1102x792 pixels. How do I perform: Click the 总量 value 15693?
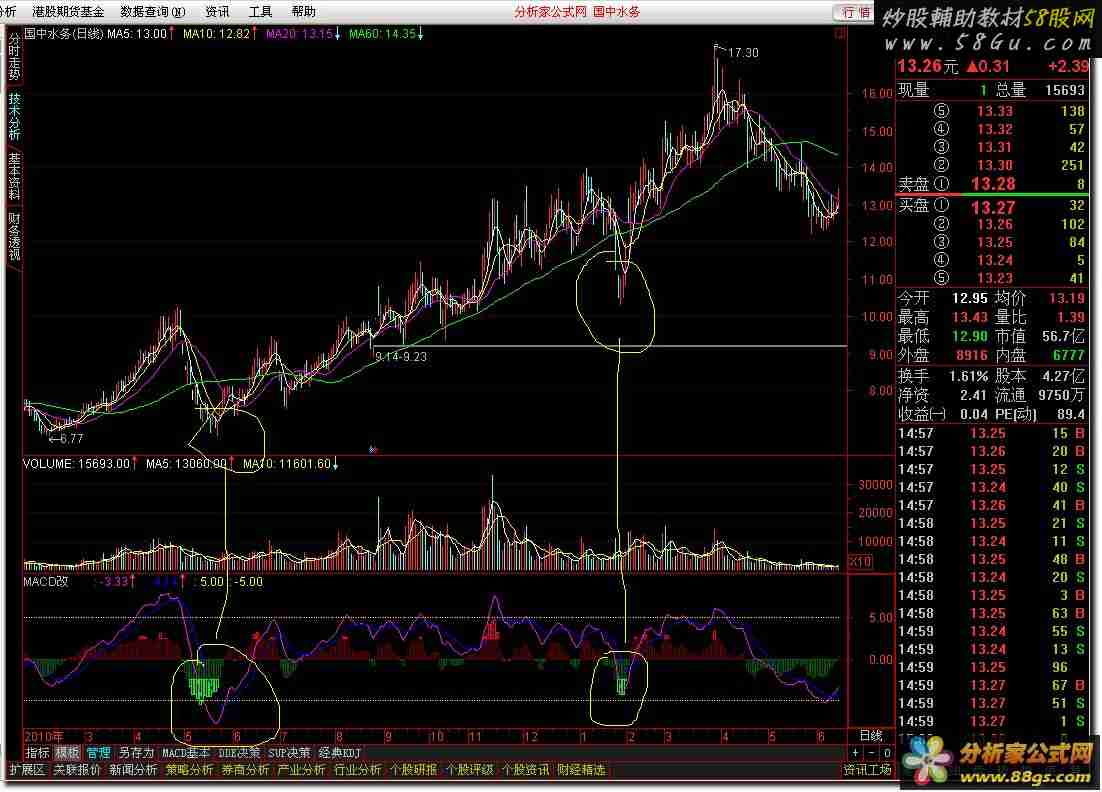1065,90
